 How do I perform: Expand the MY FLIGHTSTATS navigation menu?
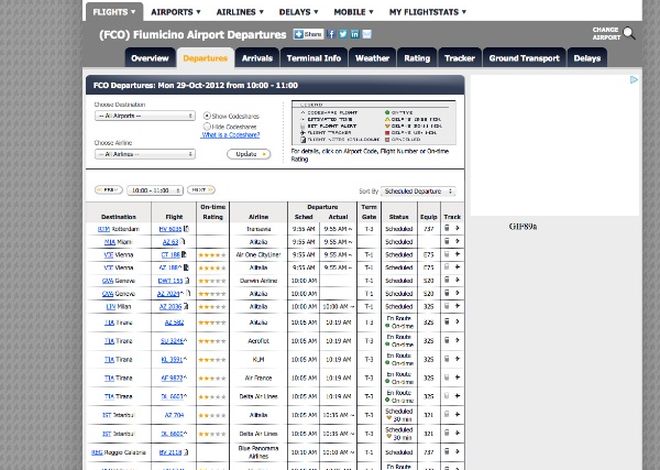coord(428,12)
